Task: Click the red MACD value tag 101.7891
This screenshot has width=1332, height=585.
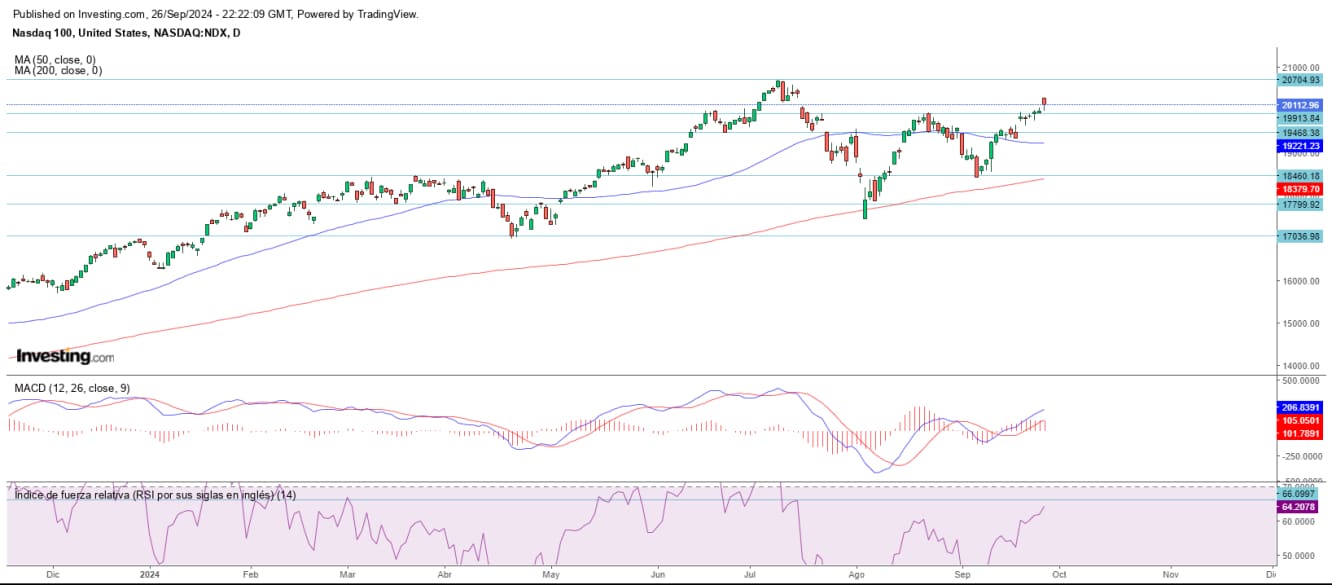Action: tap(1300, 434)
